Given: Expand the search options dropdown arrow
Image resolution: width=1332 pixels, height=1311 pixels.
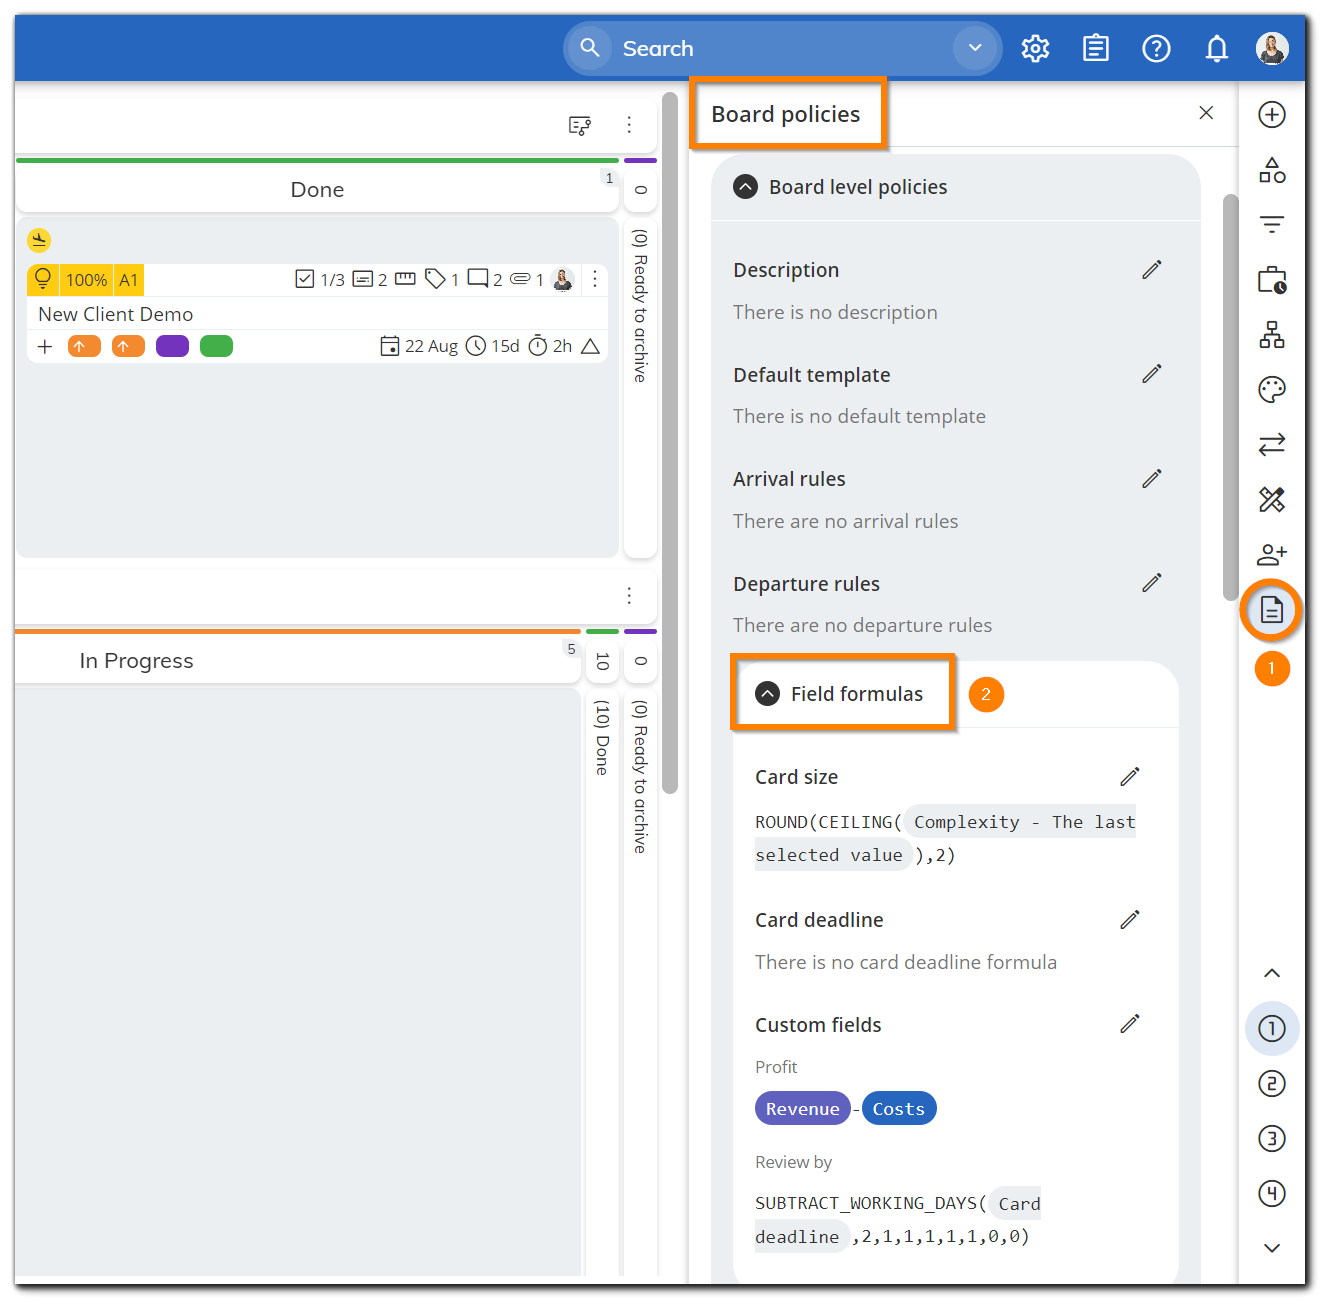Looking at the screenshot, I should pos(975,48).
